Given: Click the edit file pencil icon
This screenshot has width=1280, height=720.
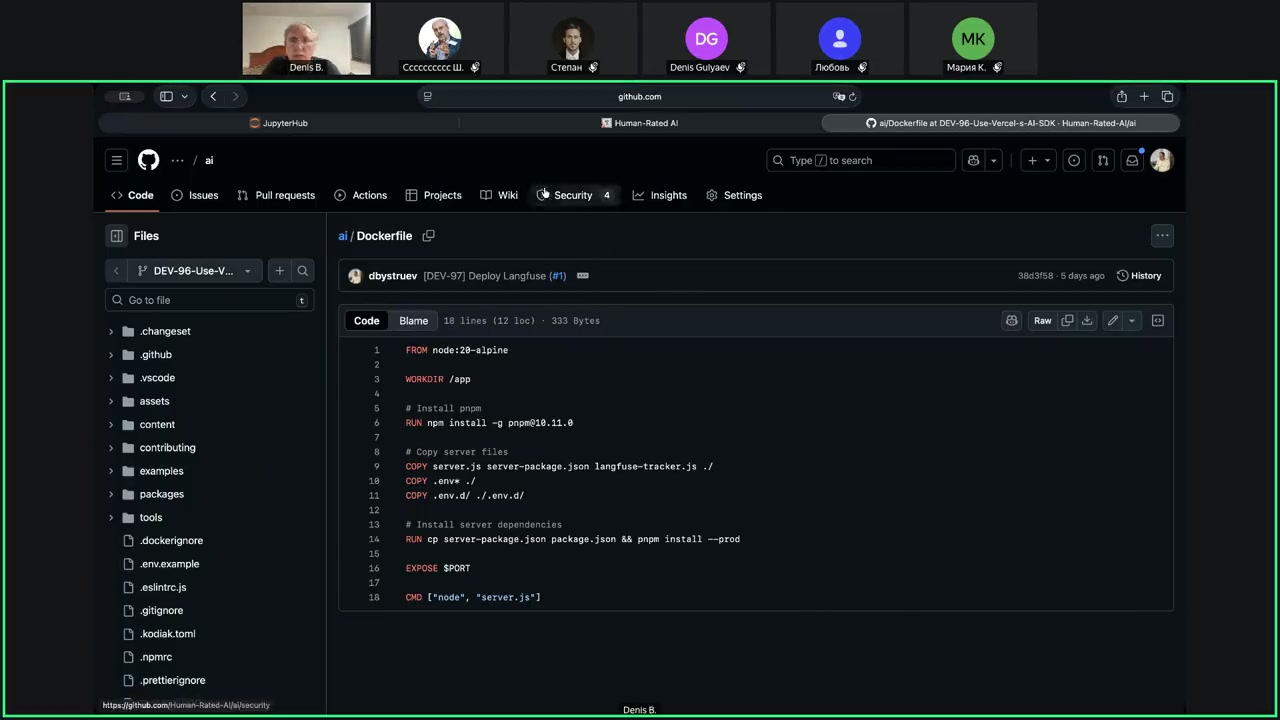Looking at the screenshot, I should tap(1112, 321).
